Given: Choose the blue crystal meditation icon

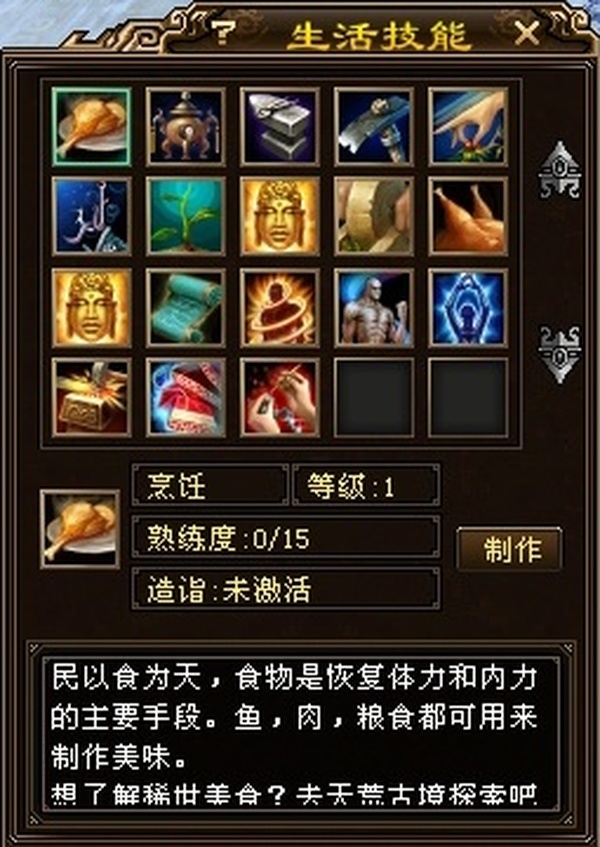Looking at the screenshot, I should [x=468, y=308].
